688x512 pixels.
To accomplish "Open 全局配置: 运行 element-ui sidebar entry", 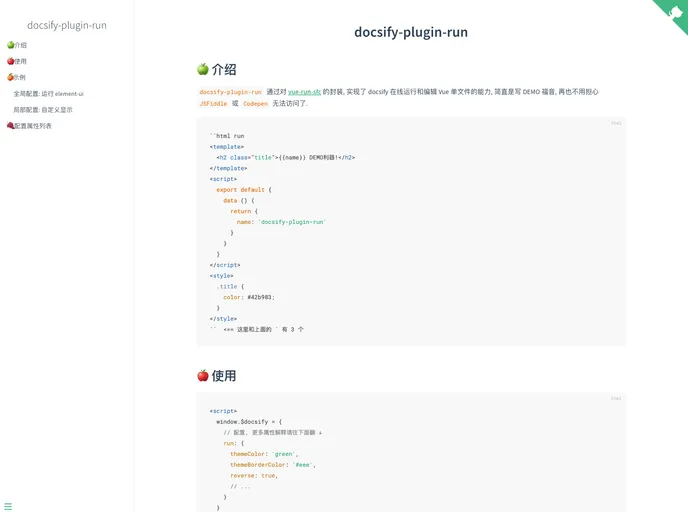I will tap(48, 93).
